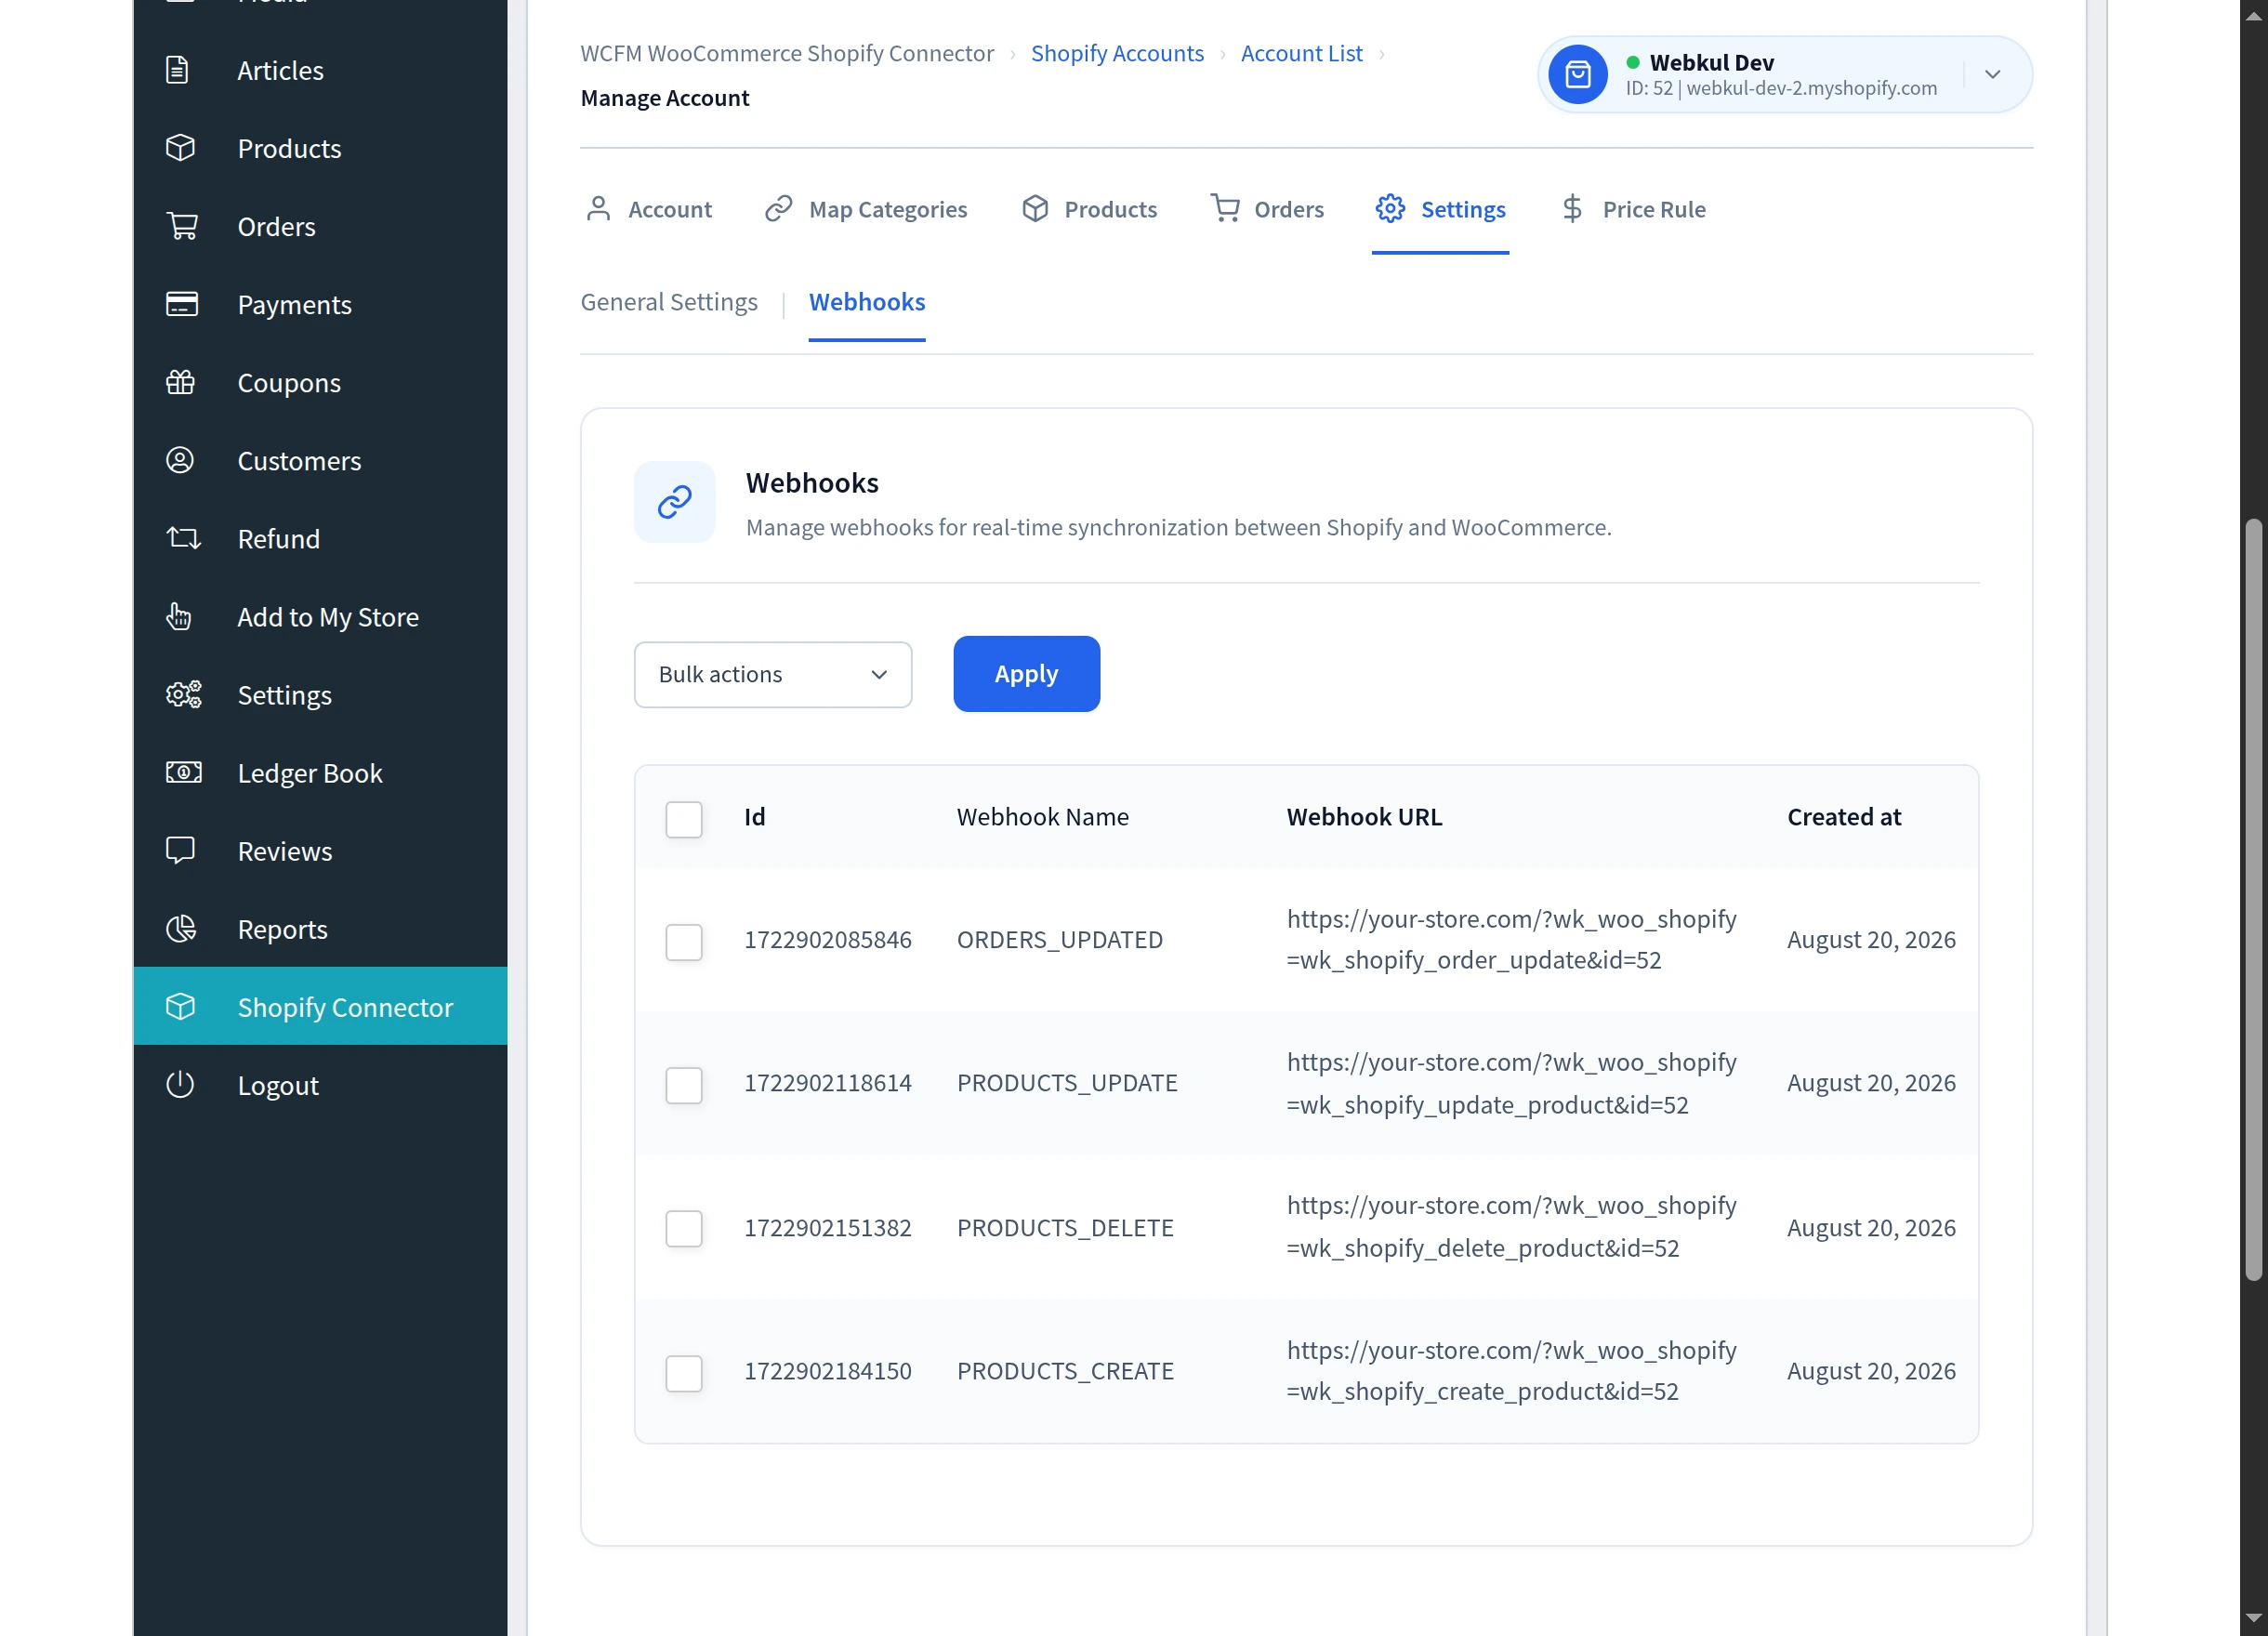Click the Coupons gift icon in sidebar
The image size is (2268, 1636).
pos(180,382)
